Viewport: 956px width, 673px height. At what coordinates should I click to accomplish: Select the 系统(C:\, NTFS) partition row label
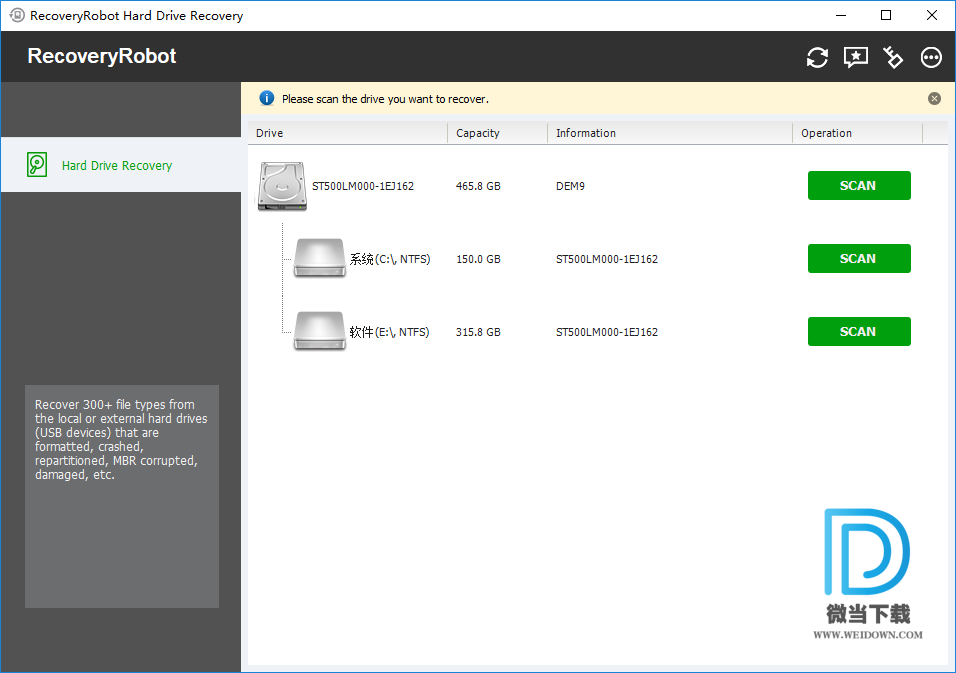(x=390, y=259)
